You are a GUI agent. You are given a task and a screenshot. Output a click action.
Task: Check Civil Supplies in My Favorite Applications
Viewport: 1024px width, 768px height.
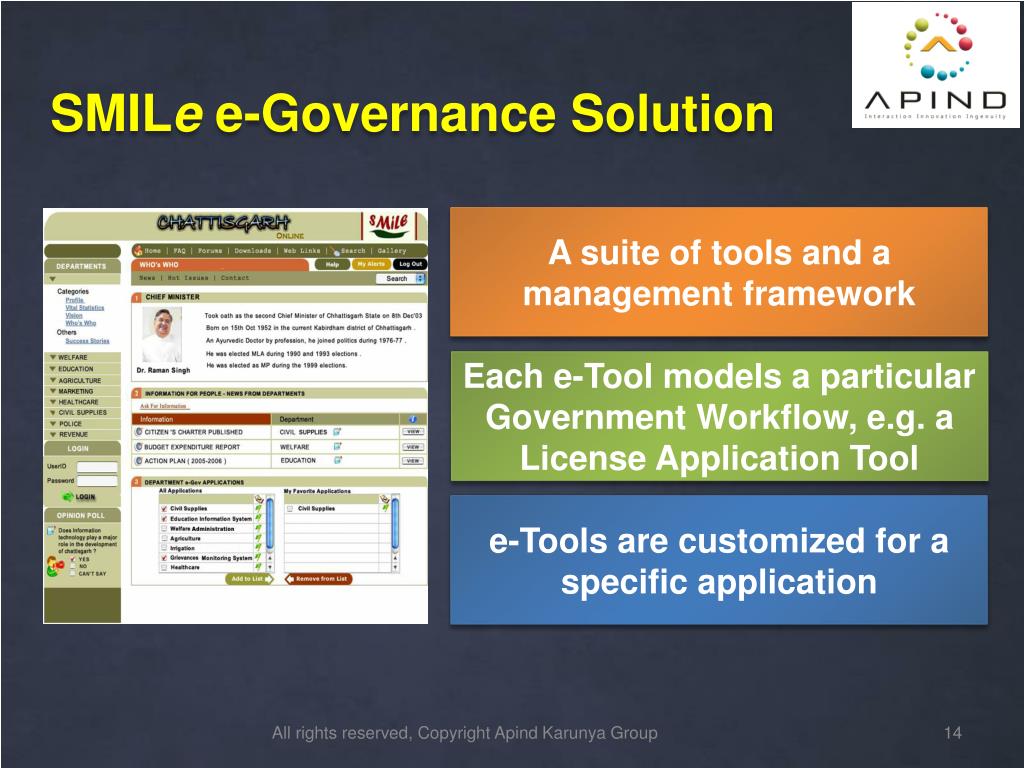coord(289,509)
